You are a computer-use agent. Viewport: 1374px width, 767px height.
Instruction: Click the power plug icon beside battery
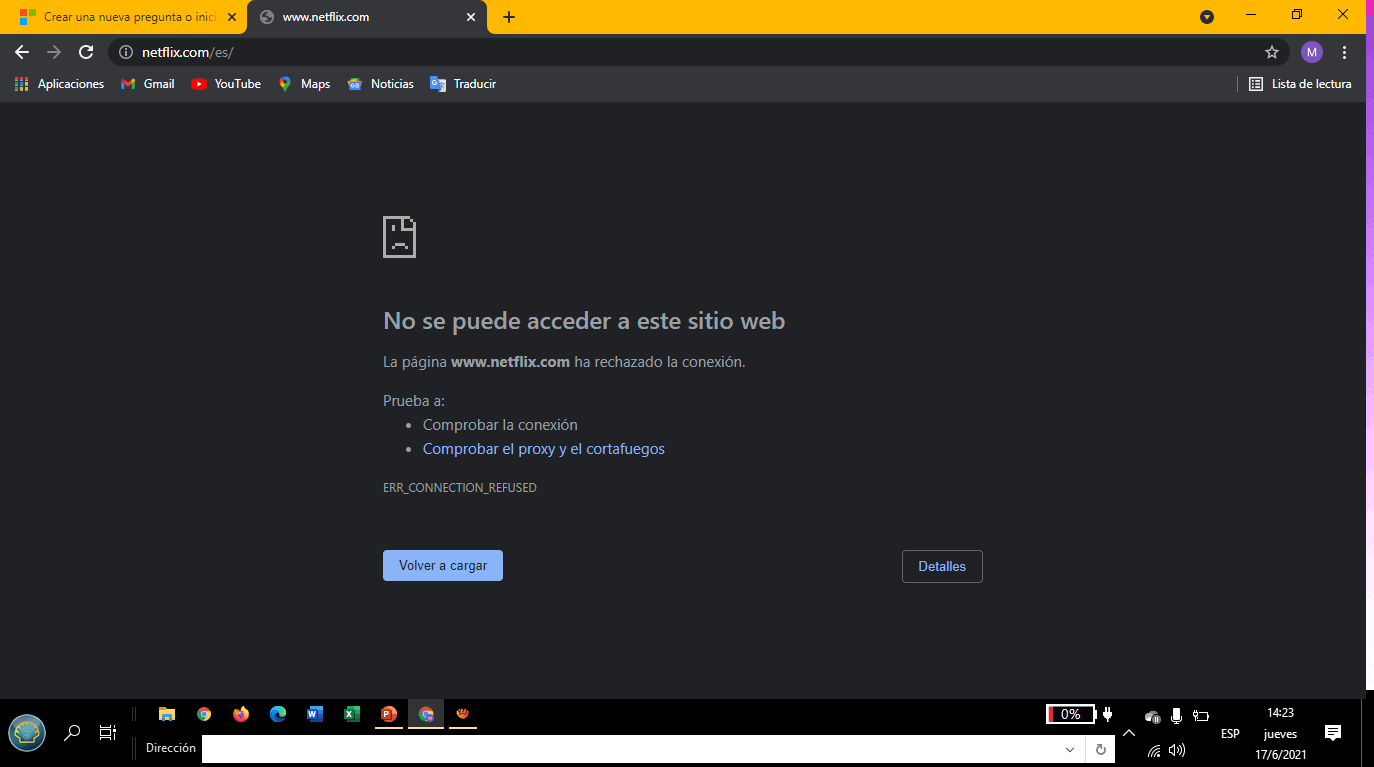click(x=1107, y=714)
